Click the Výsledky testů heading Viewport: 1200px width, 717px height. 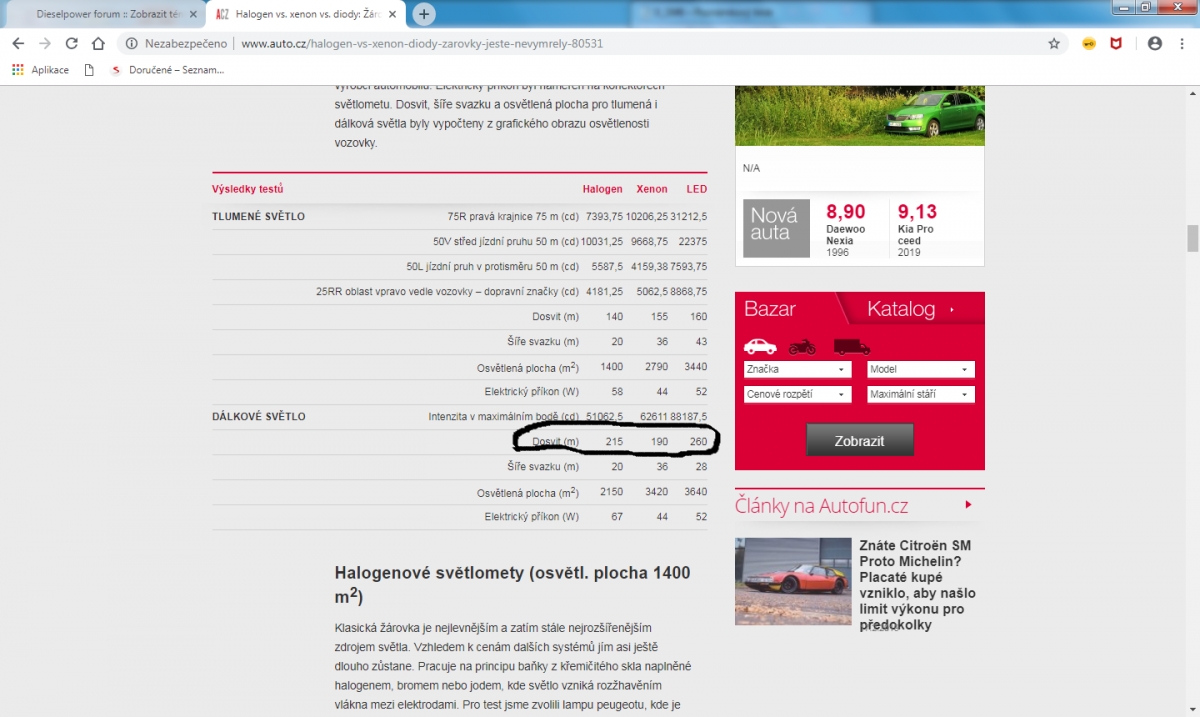tap(248, 189)
